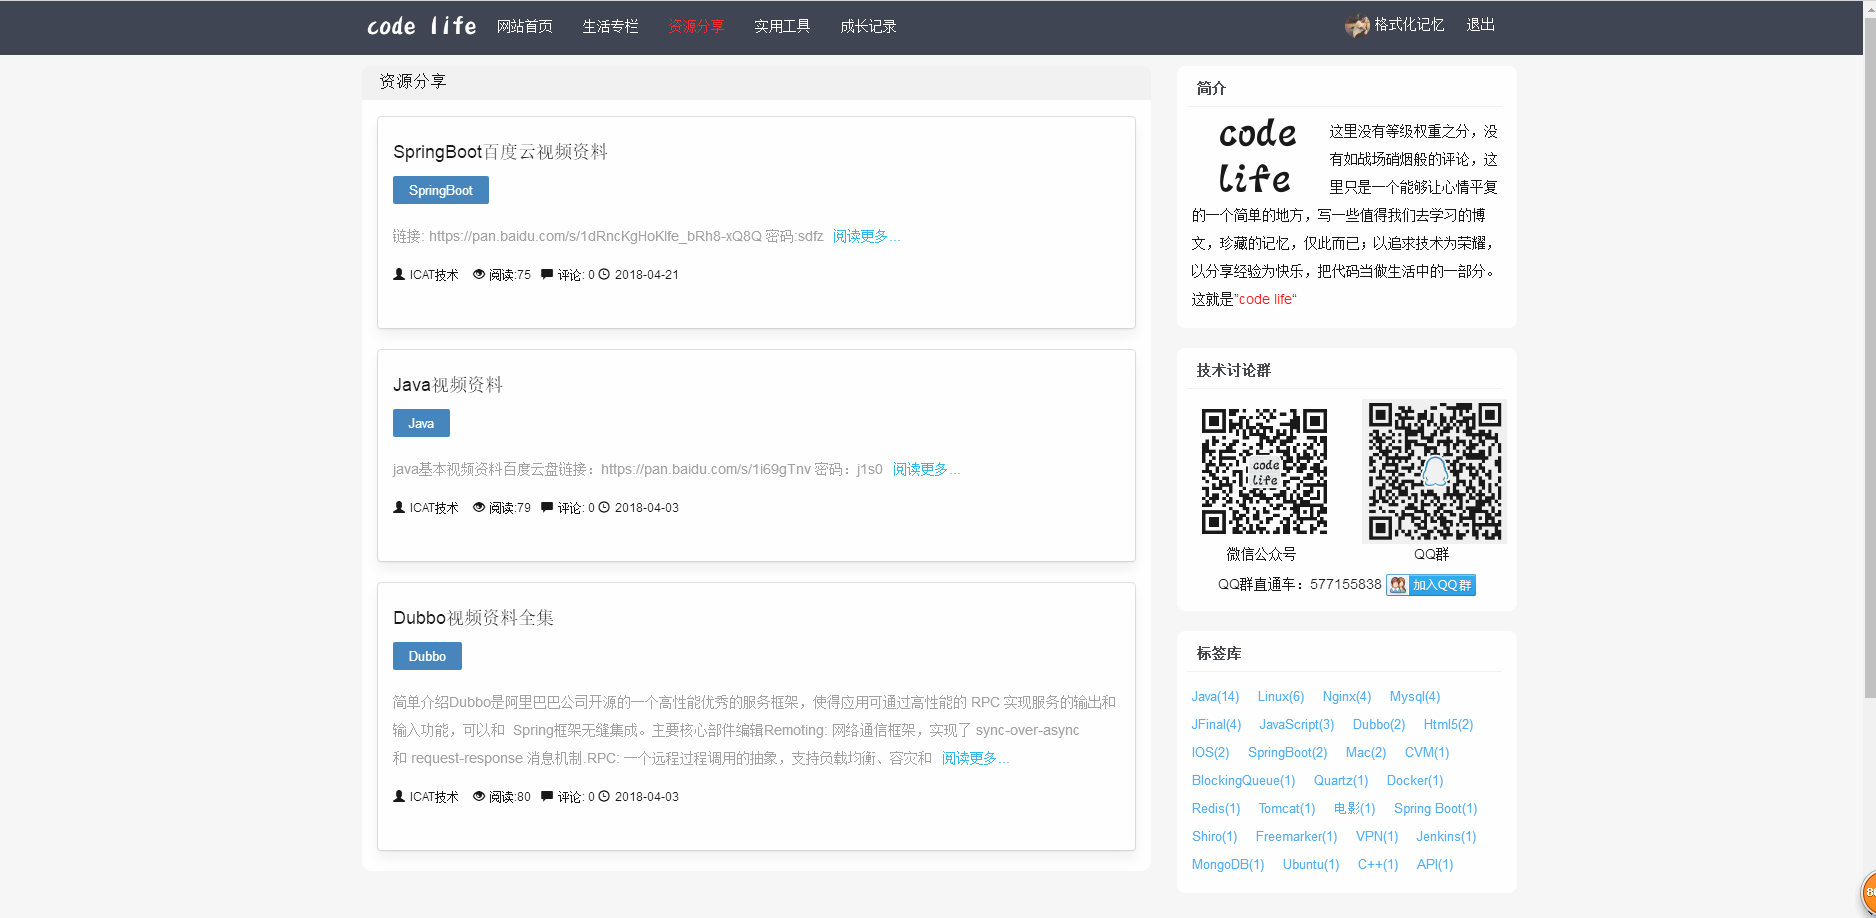Select Jenkins(1) tag

tap(1446, 836)
